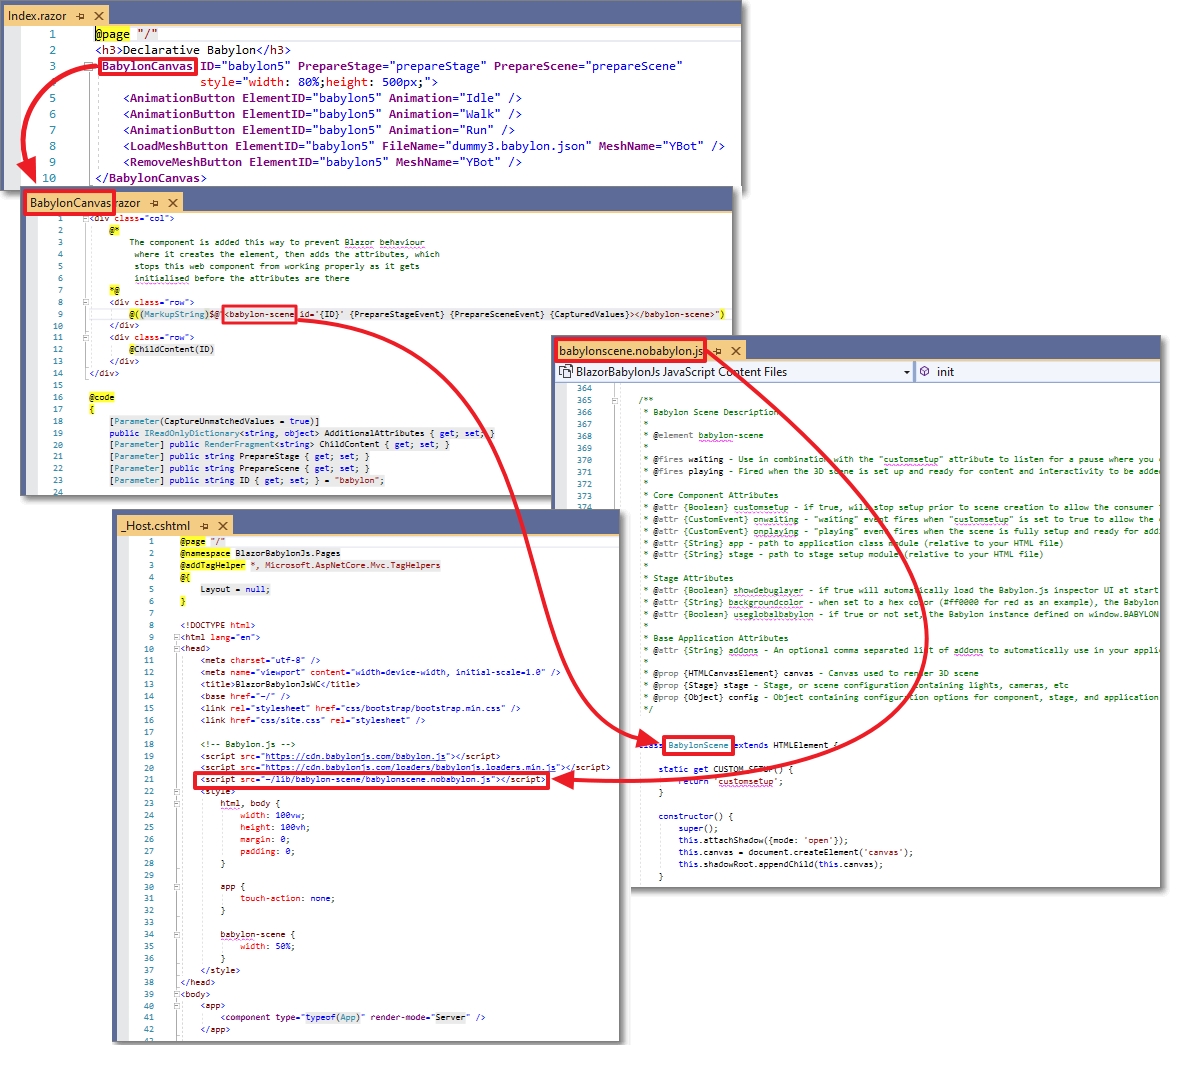
Task: Close the Index.razor tab
Action: coord(99,15)
